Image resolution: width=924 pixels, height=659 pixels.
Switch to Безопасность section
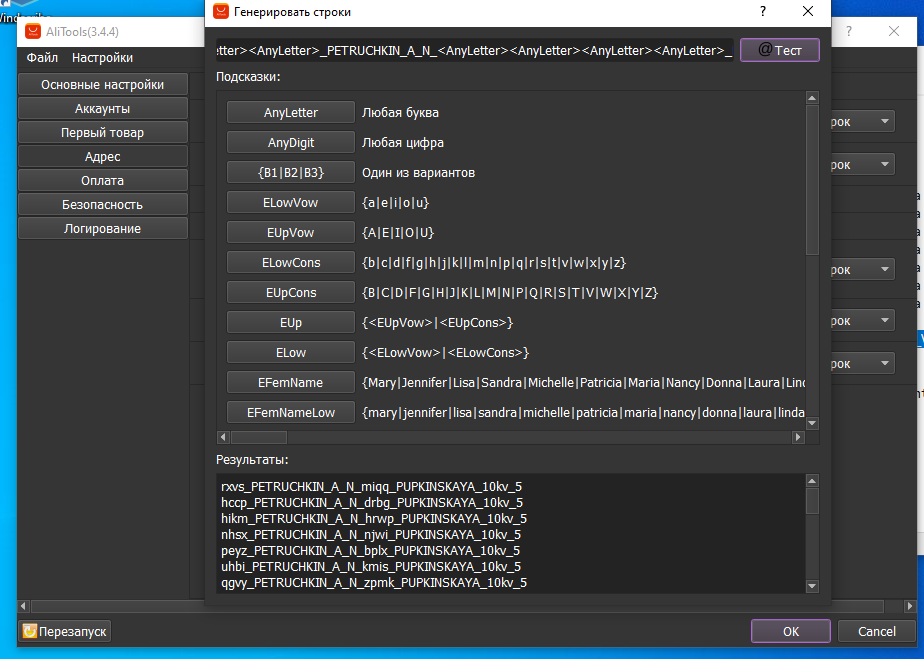[x=103, y=205]
